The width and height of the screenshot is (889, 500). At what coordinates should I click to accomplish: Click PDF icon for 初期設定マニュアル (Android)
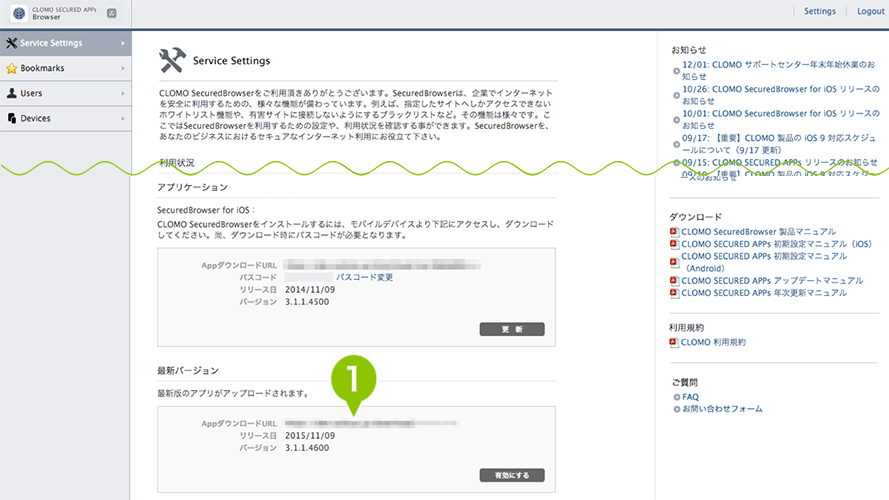[x=674, y=262]
